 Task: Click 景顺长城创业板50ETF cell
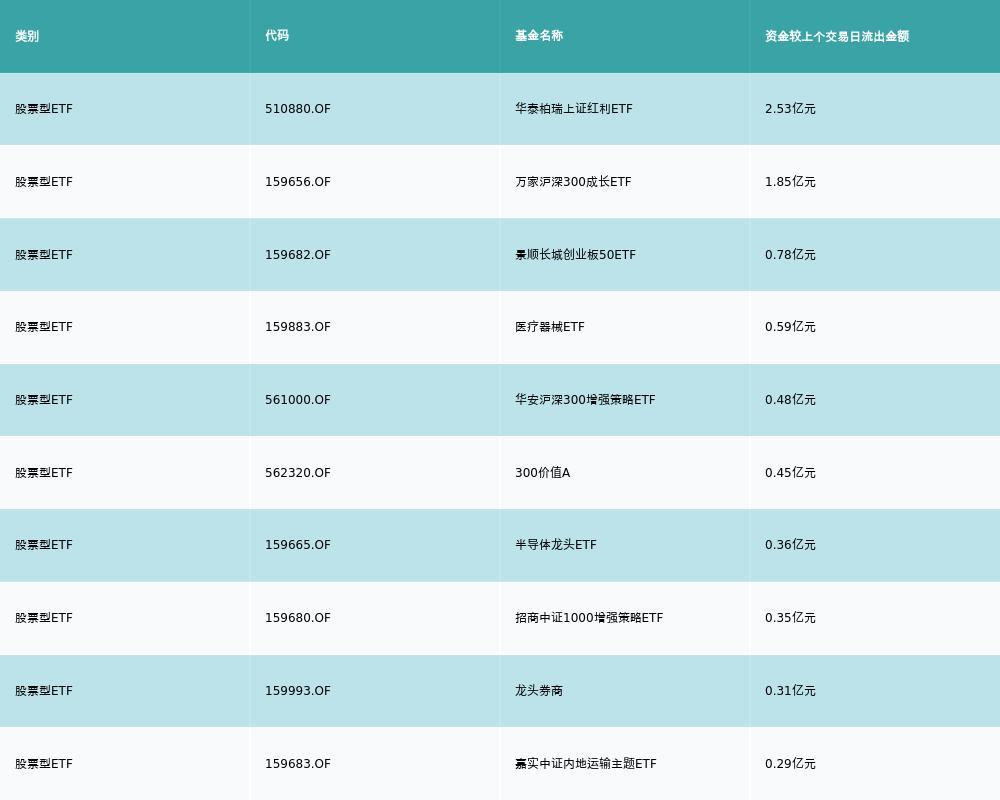[x=575, y=255]
